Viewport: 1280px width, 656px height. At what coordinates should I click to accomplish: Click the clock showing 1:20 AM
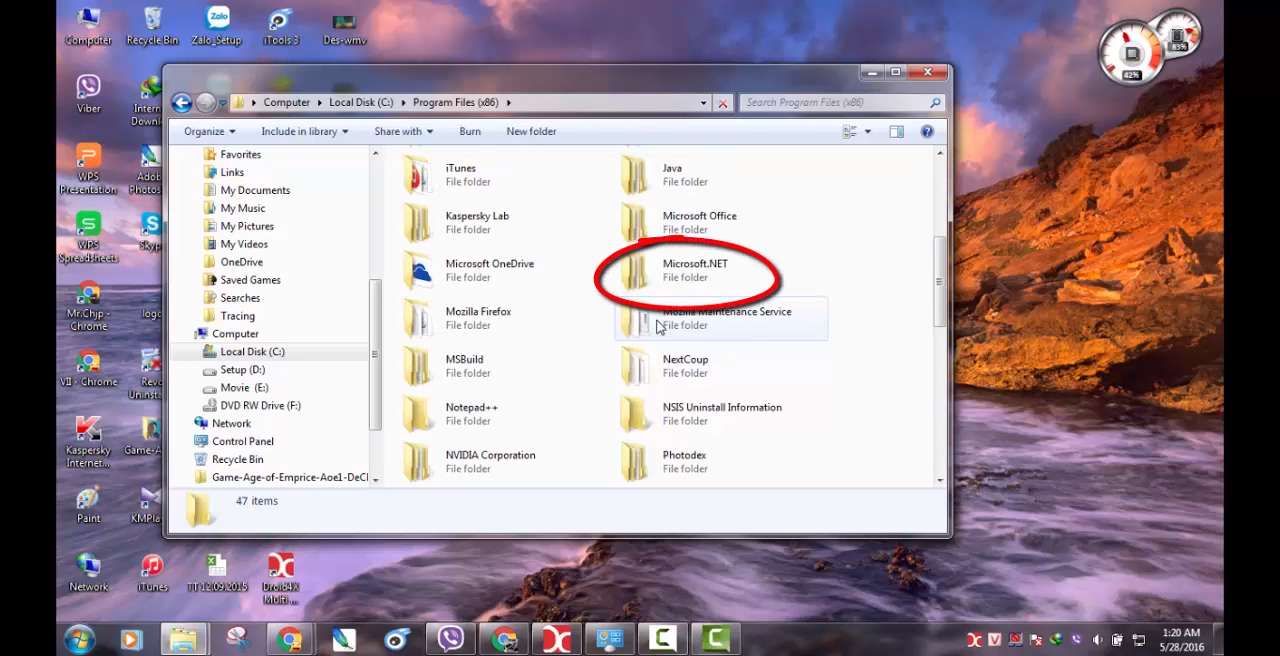[x=1181, y=633]
